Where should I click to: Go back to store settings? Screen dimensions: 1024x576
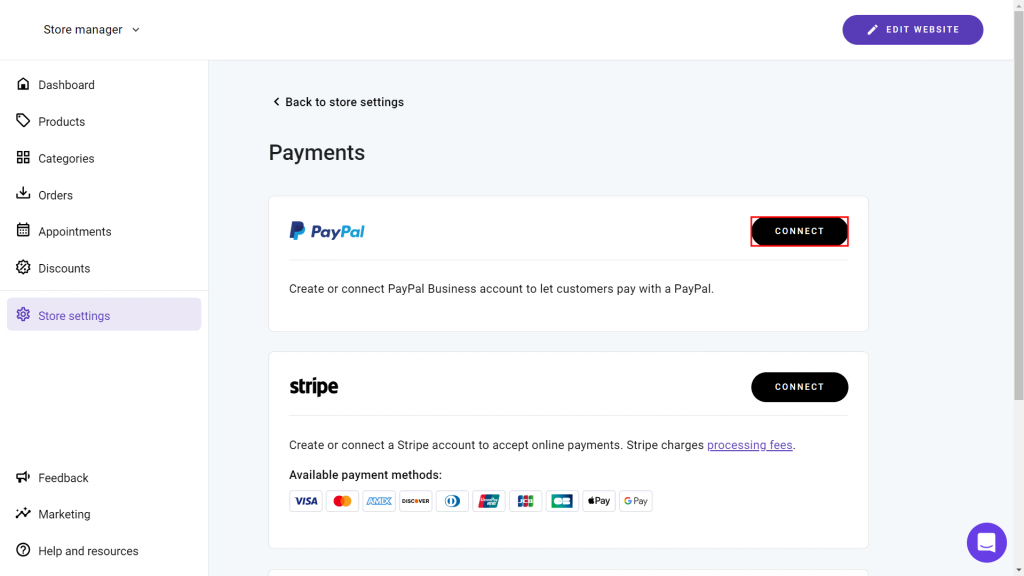(338, 102)
